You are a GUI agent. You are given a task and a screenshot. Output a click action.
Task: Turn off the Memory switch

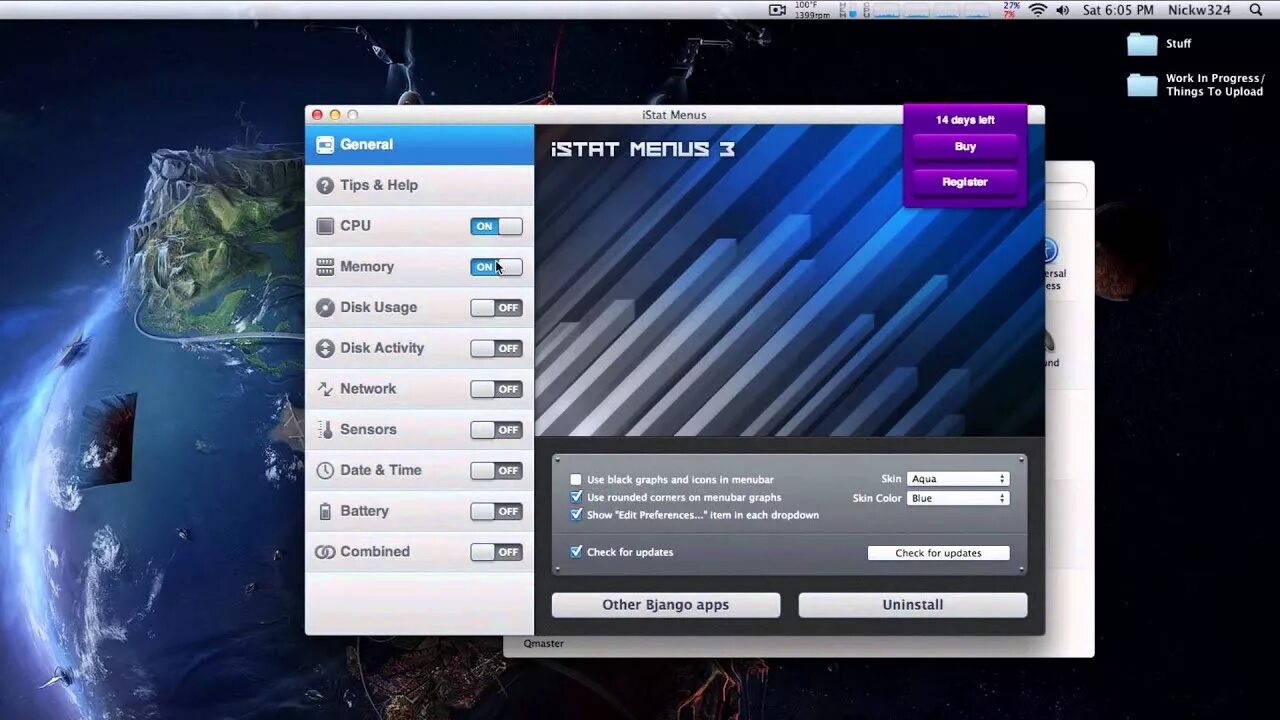(x=496, y=267)
